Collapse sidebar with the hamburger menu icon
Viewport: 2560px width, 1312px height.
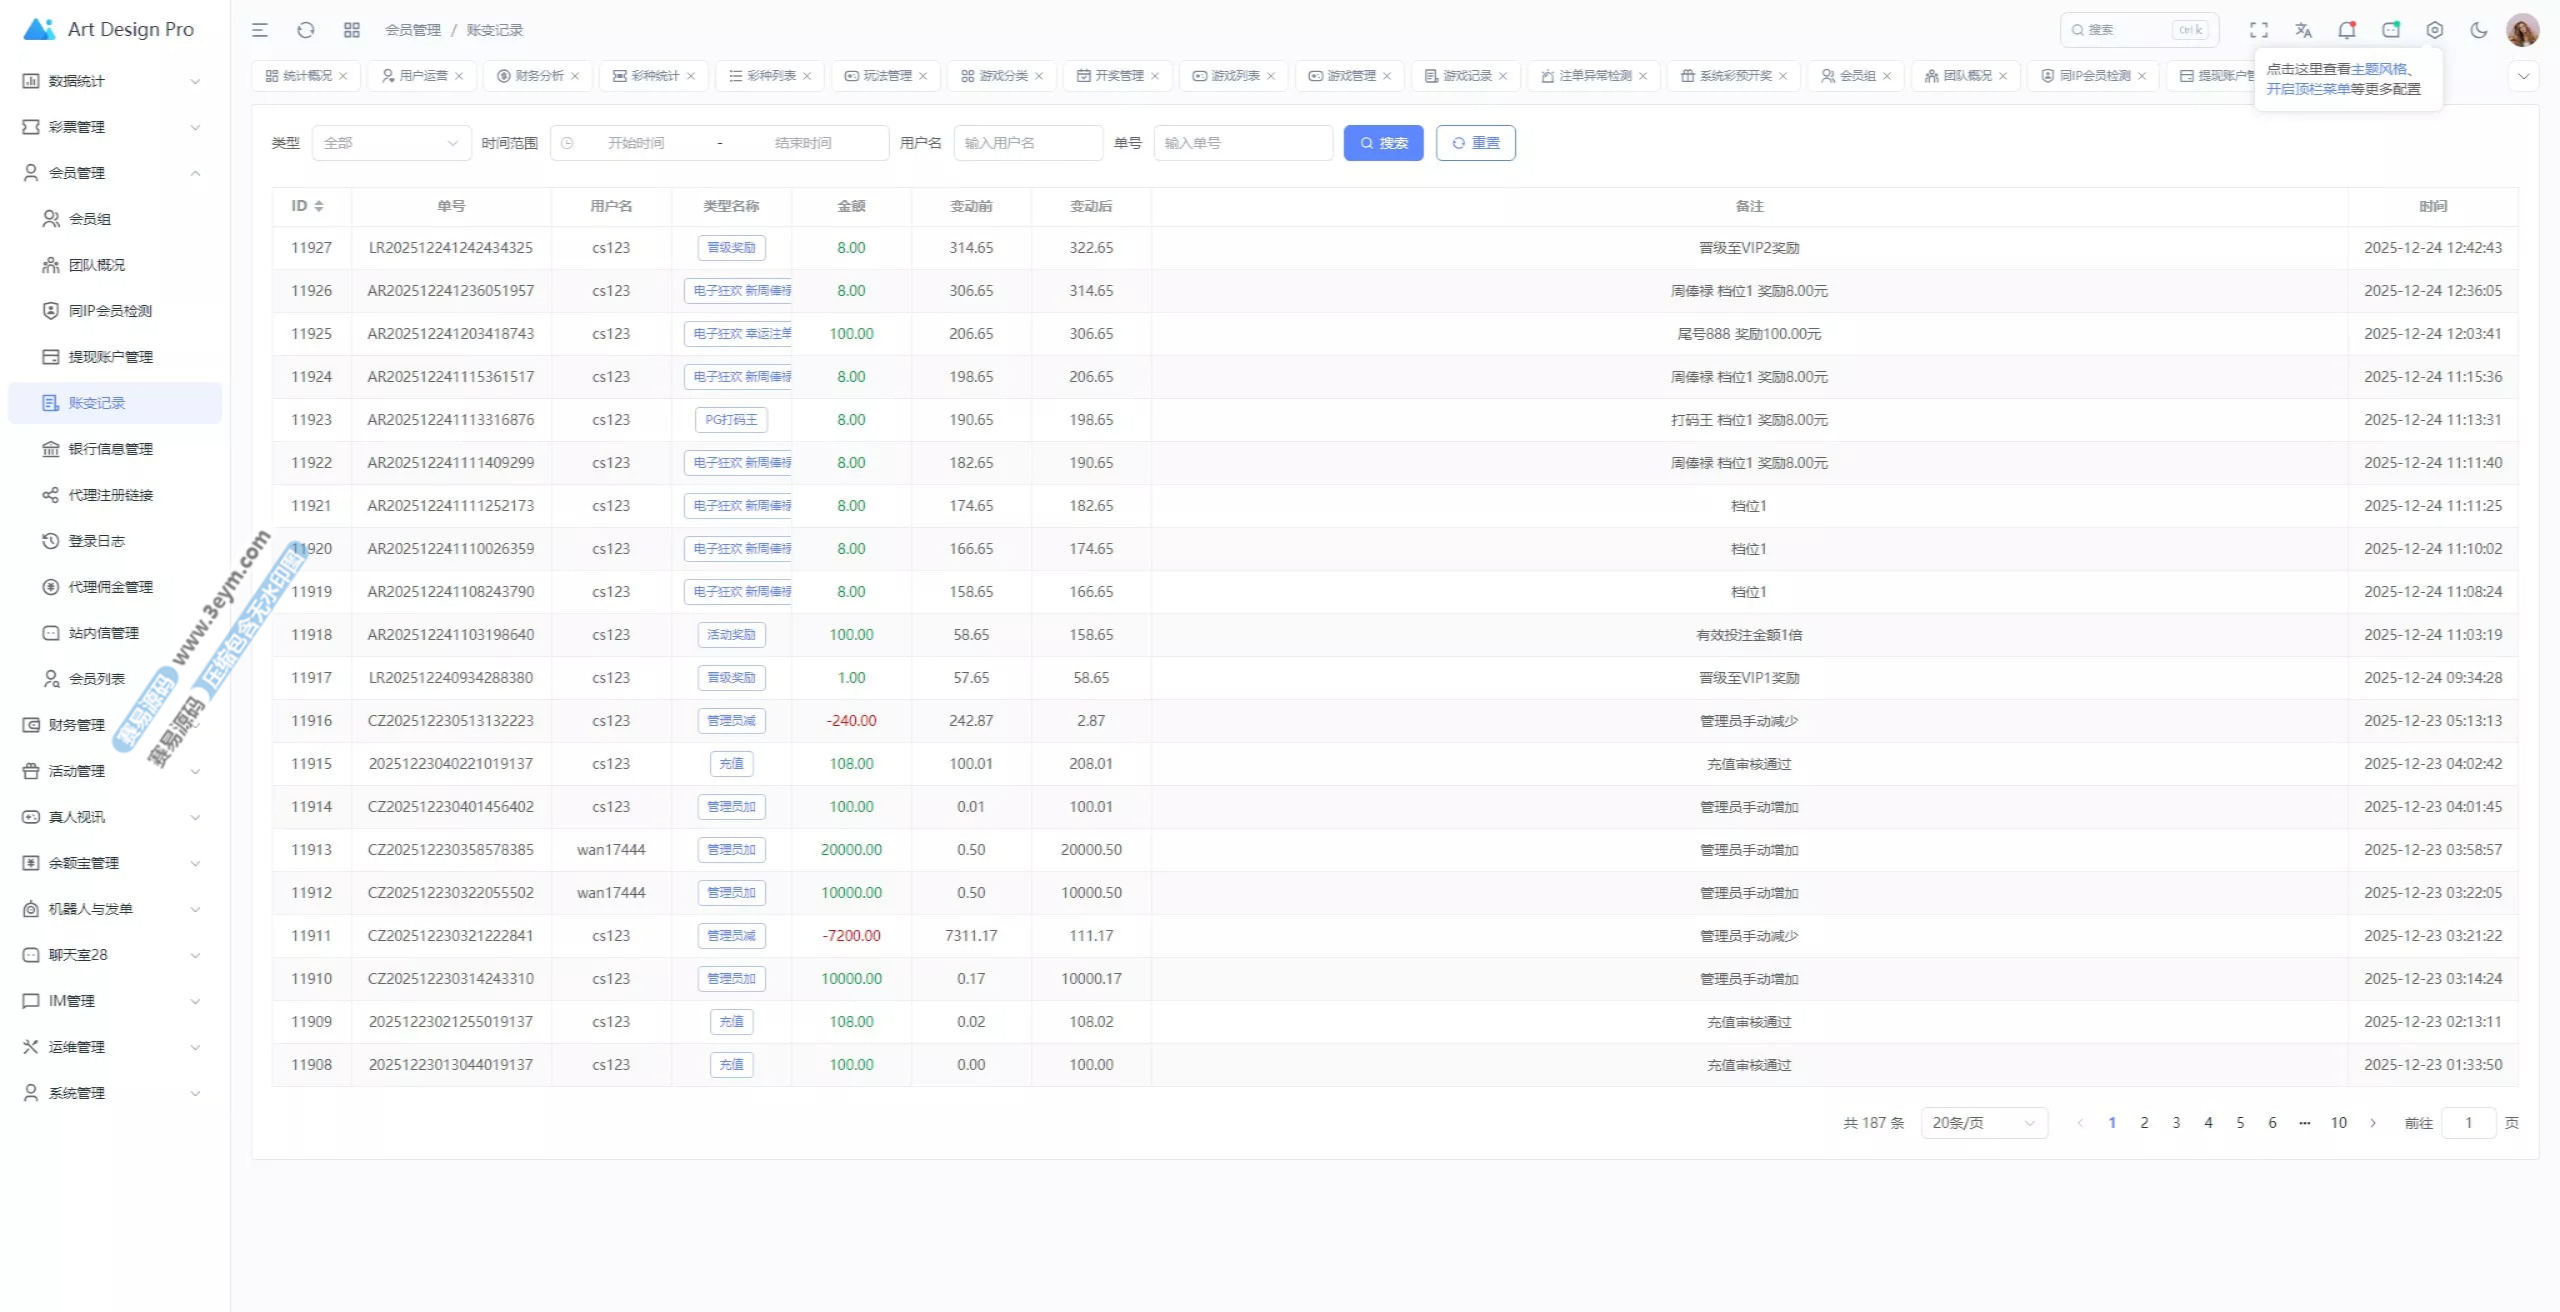pos(260,30)
